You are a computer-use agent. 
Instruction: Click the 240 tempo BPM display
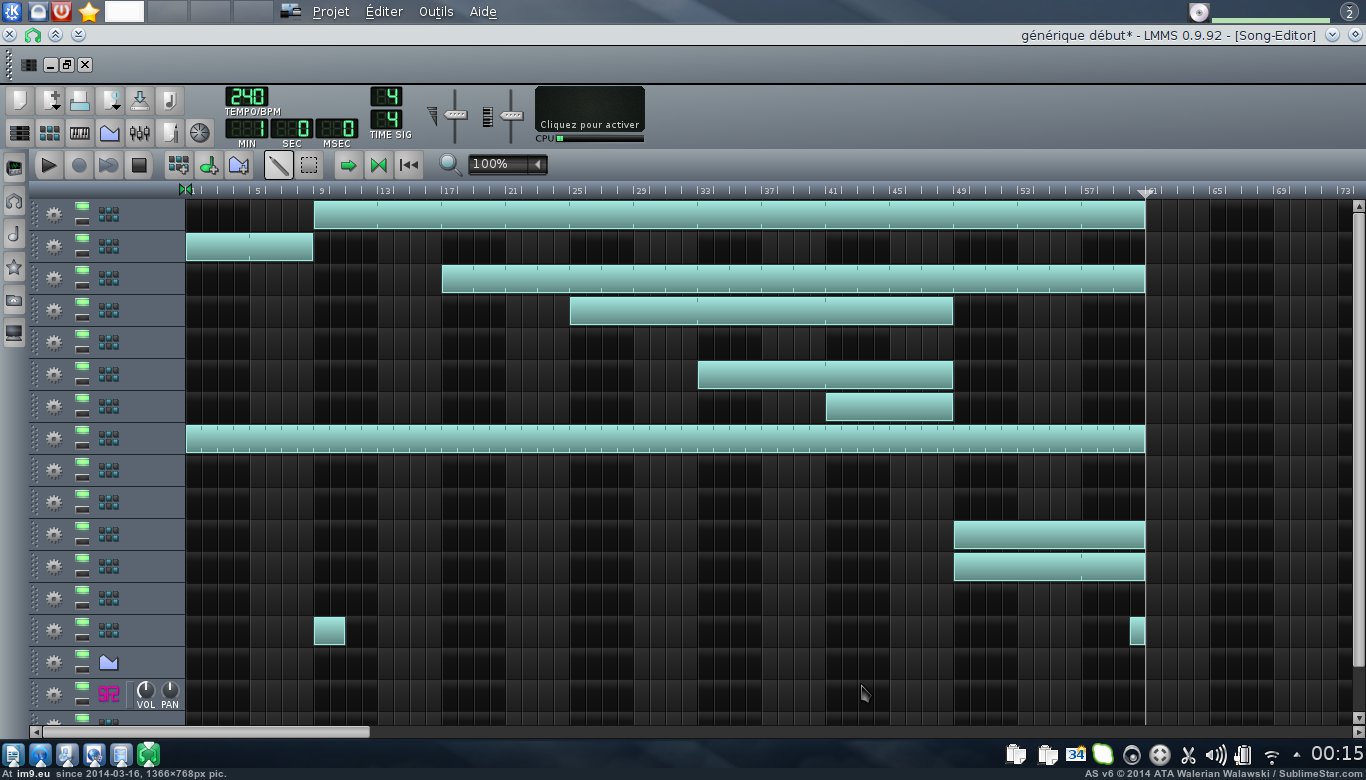[x=246, y=97]
